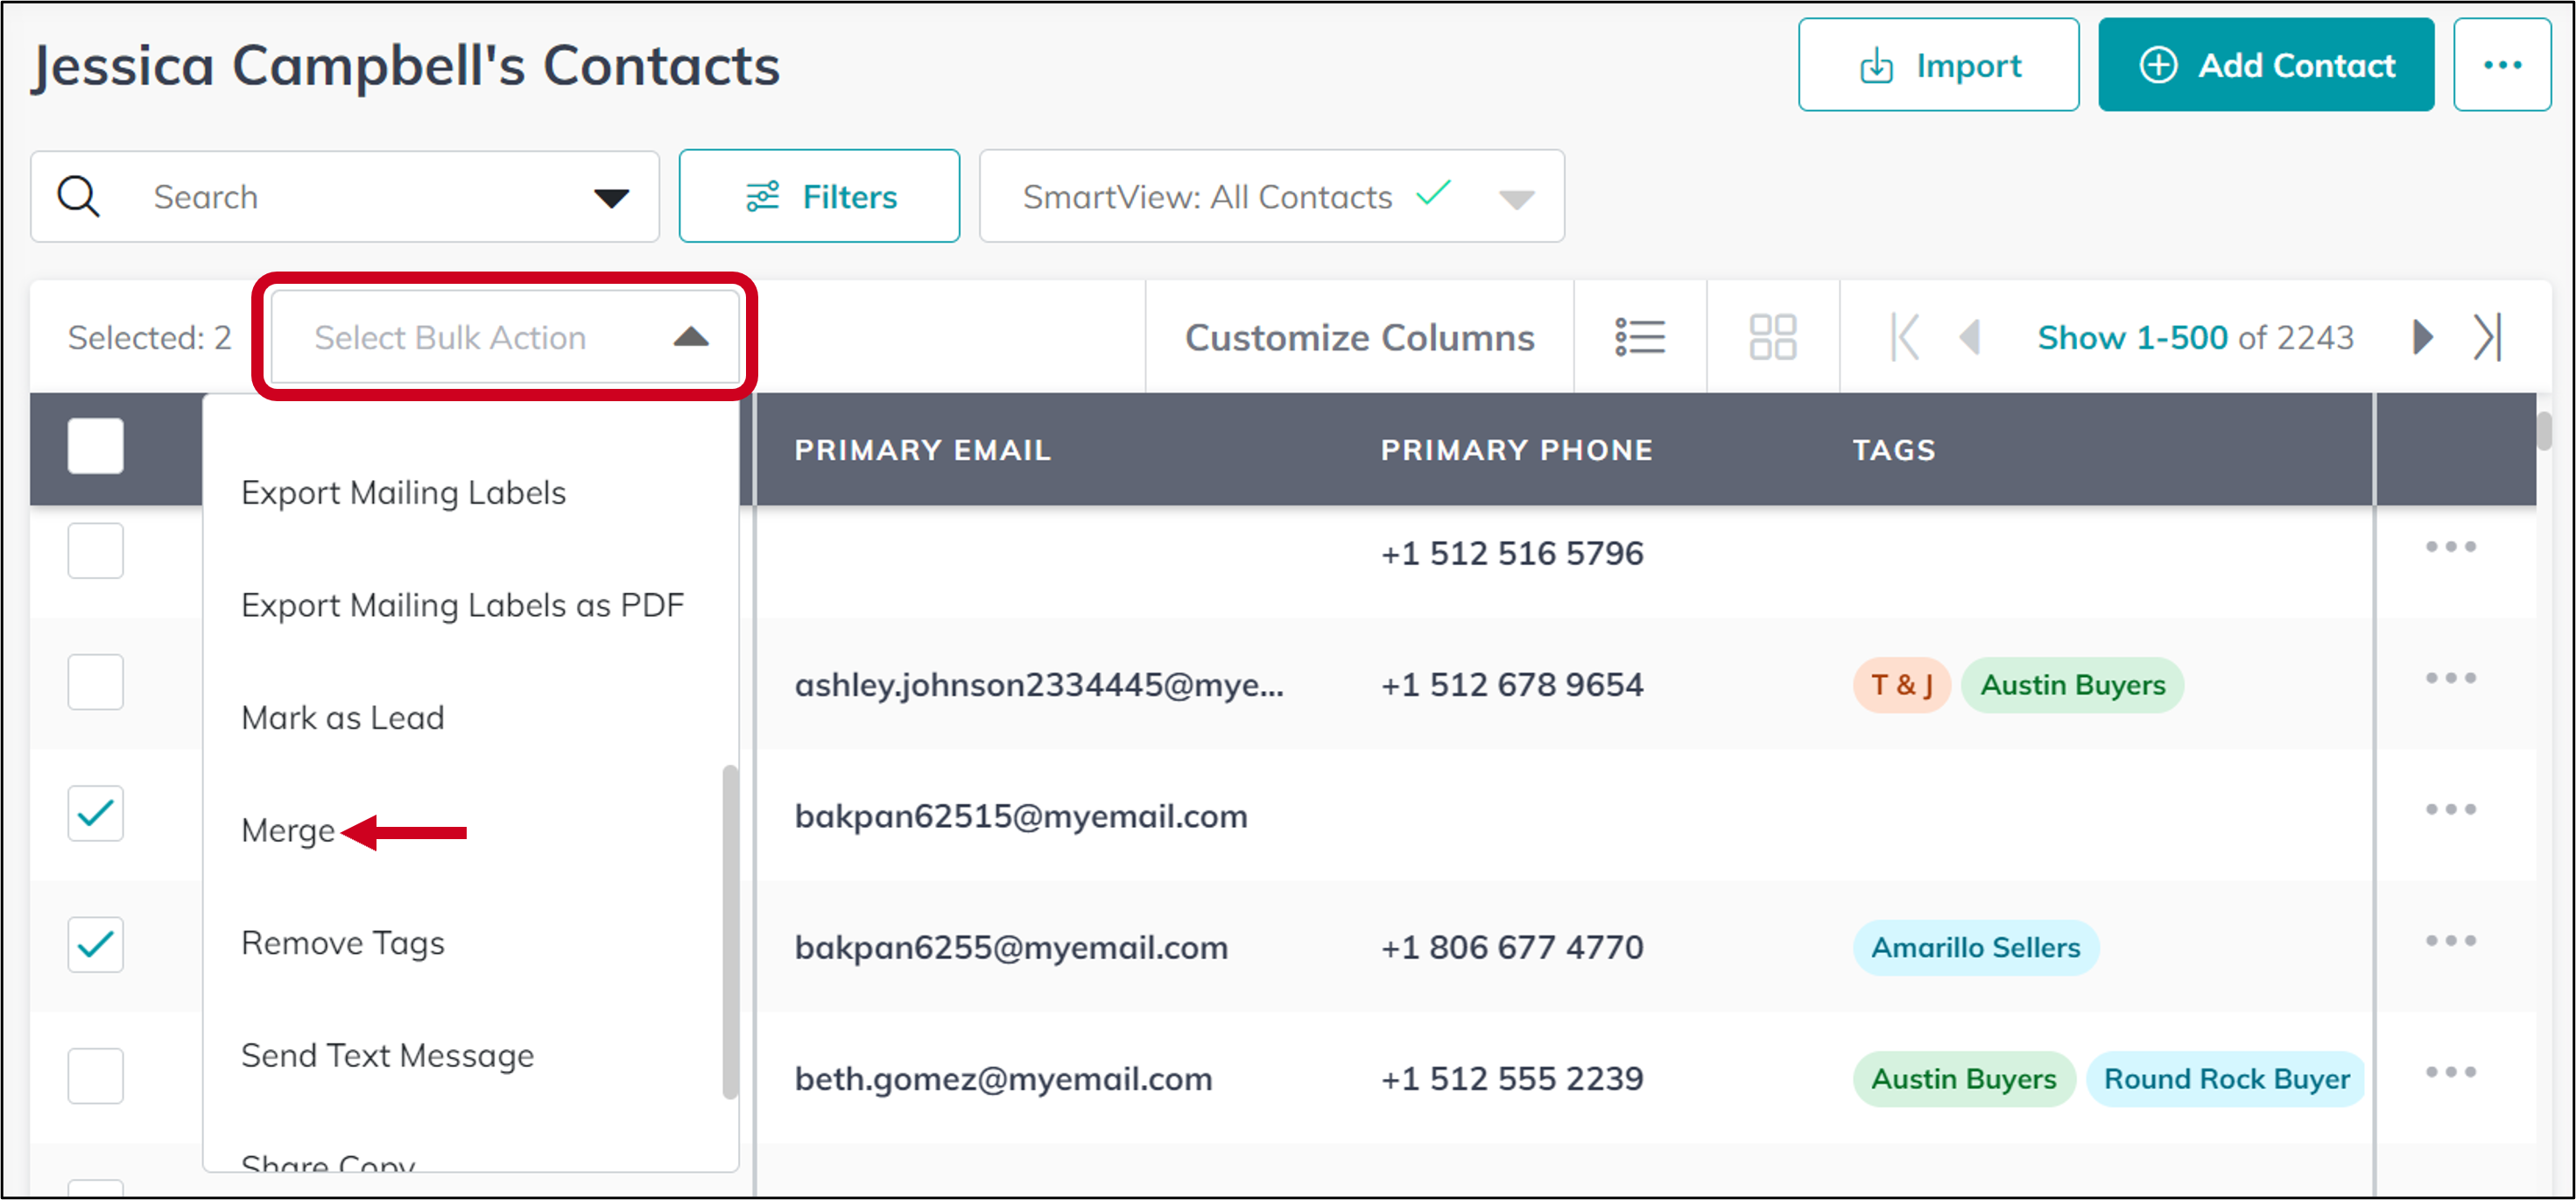This screenshot has height=1200, width=2576.
Task: Go to next page arrow
Action: click(2422, 337)
